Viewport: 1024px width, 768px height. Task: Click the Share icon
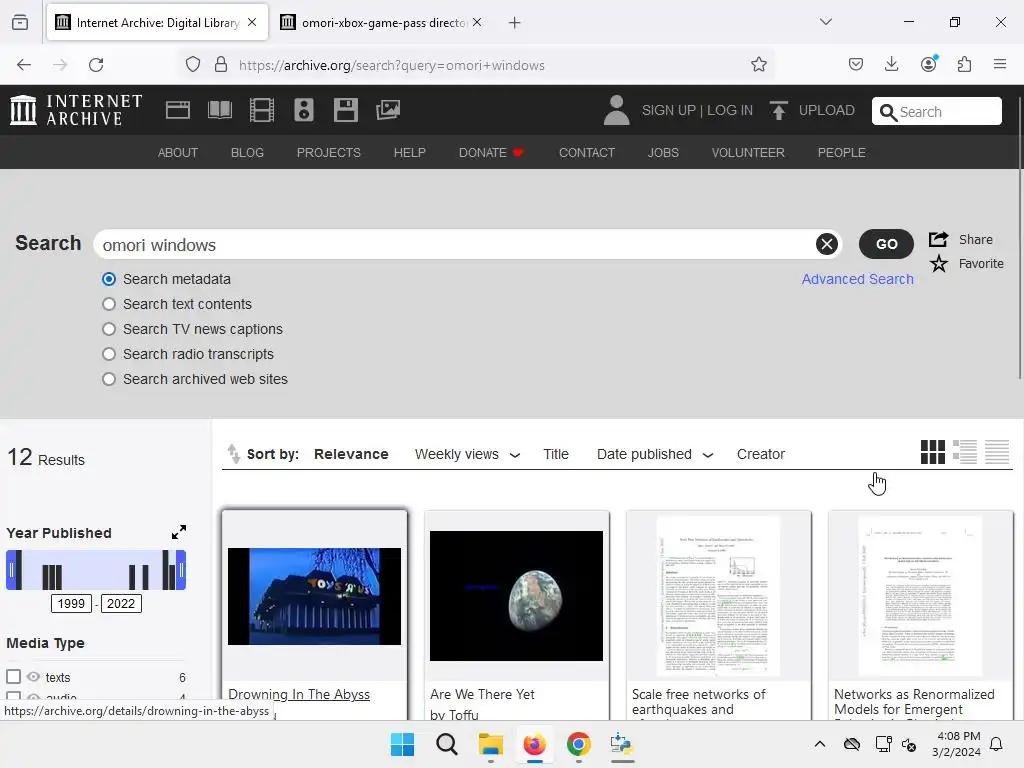(938, 240)
